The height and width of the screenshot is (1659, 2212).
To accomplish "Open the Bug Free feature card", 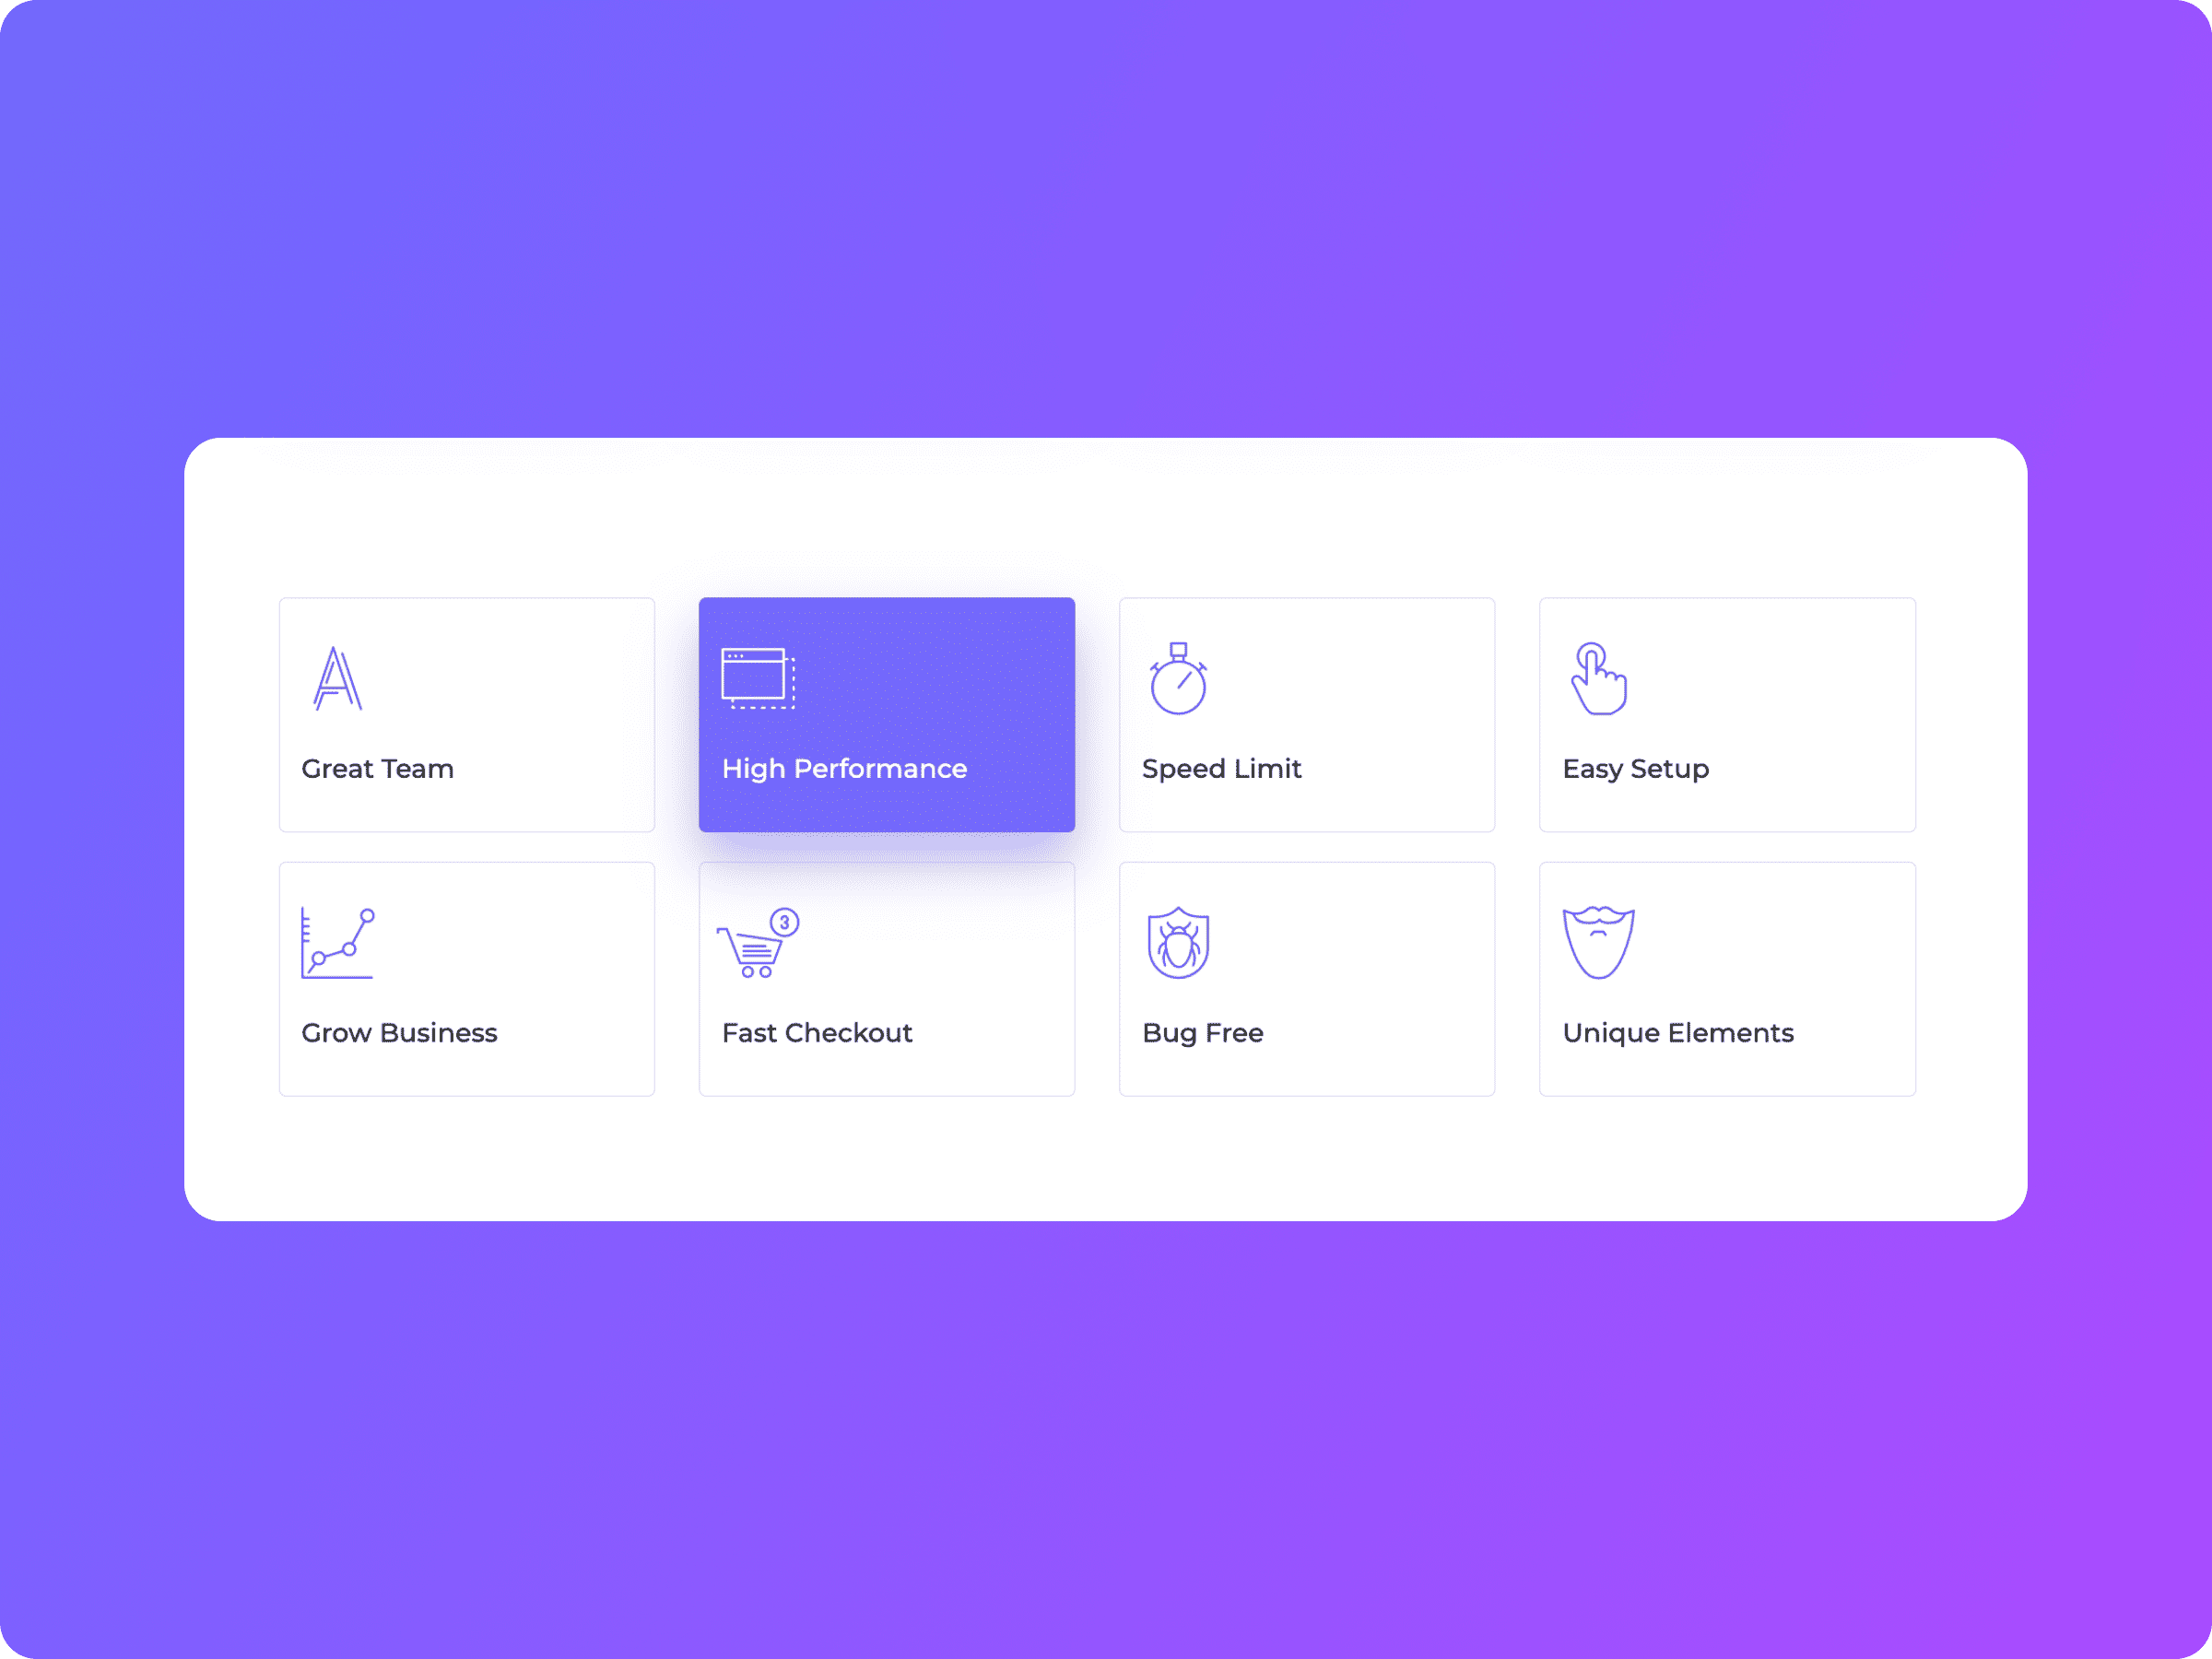I will point(1306,978).
